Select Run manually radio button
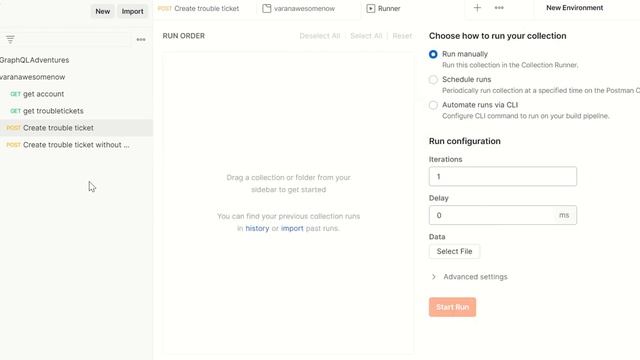This screenshot has height=360, width=640. 433,54
